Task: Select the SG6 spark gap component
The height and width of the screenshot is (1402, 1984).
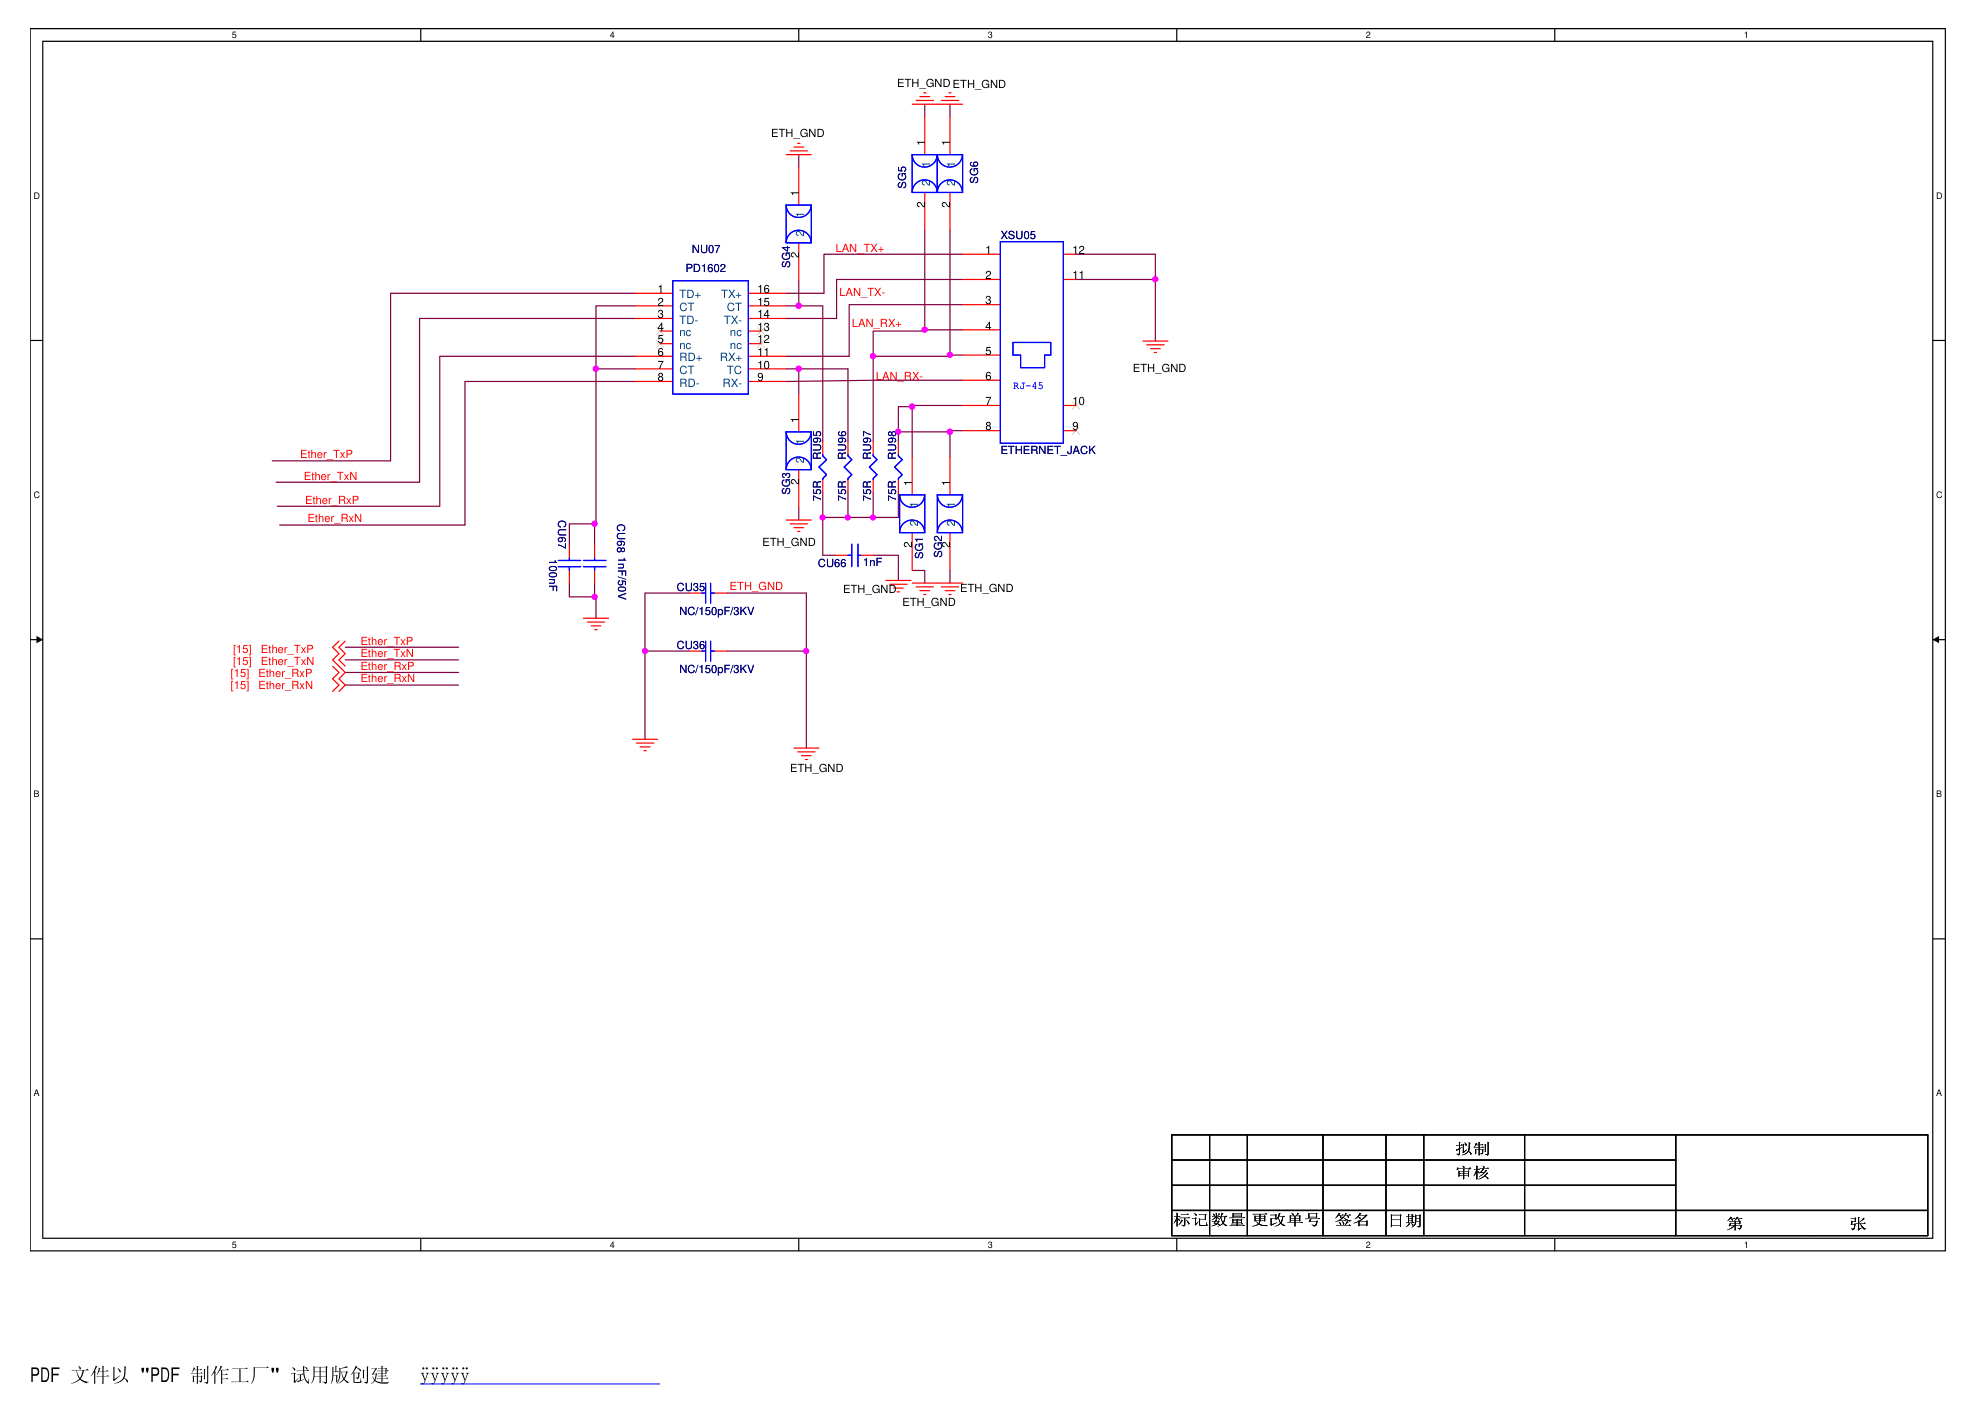Action: [x=950, y=173]
